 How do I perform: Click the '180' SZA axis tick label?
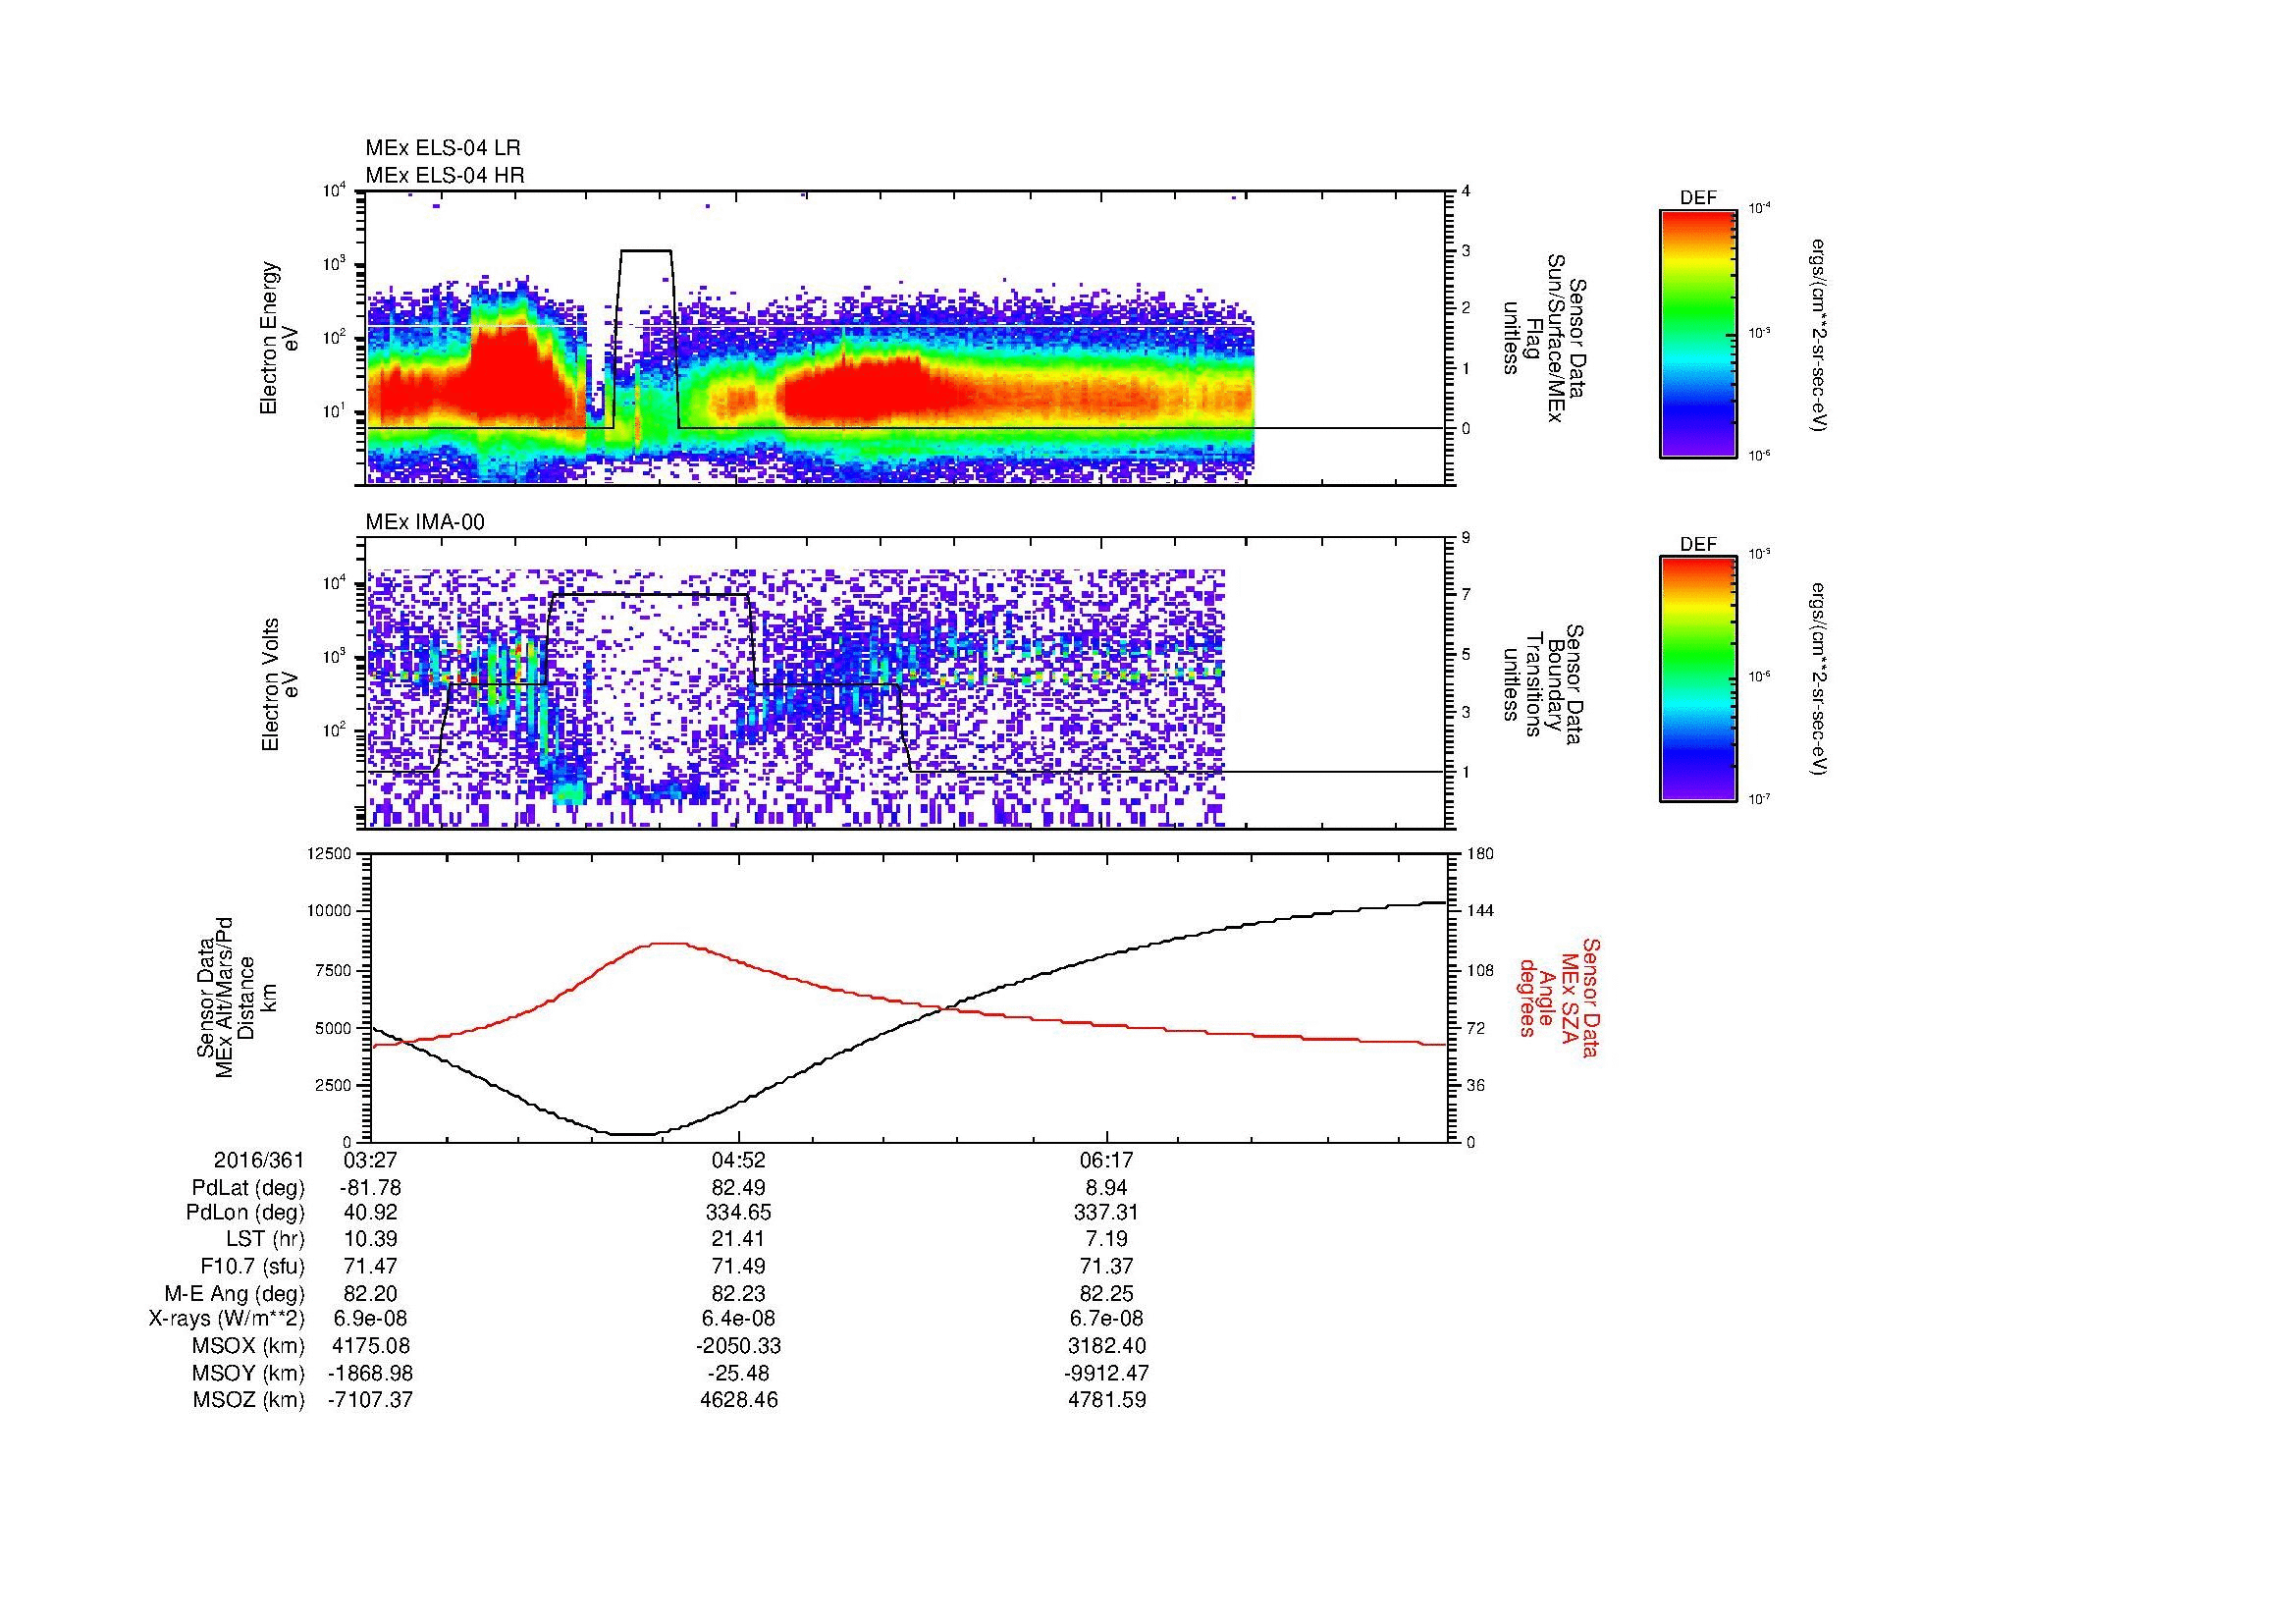click(1480, 854)
